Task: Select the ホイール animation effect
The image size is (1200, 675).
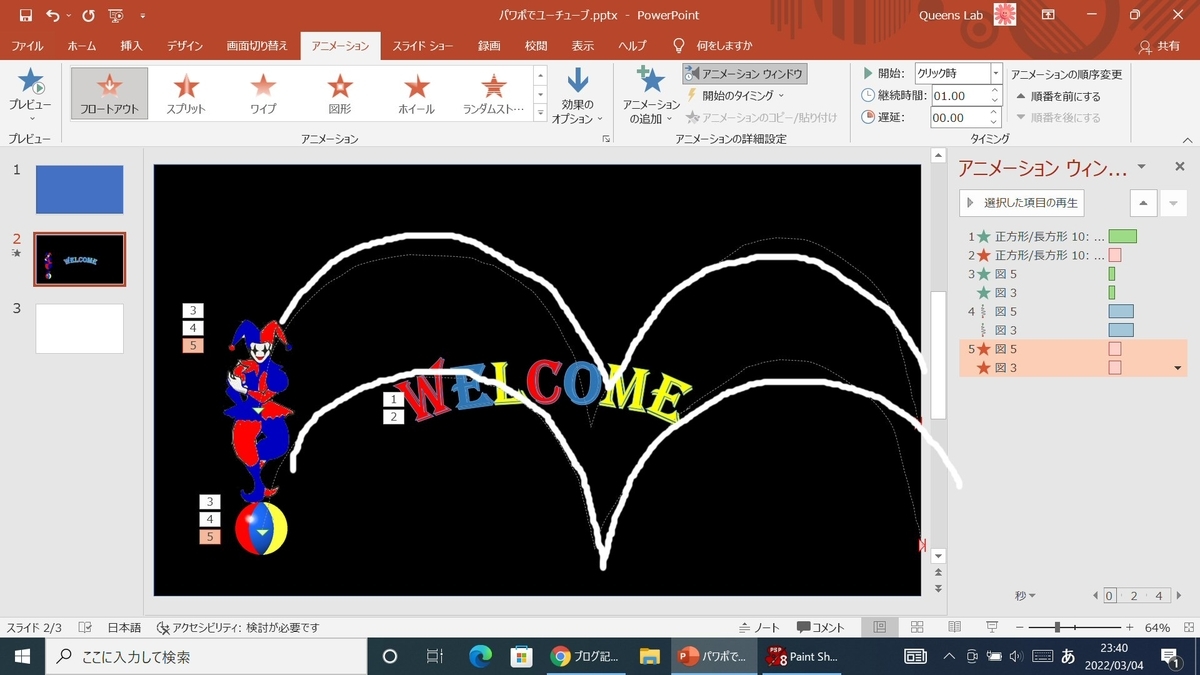Action: [x=416, y=93]
